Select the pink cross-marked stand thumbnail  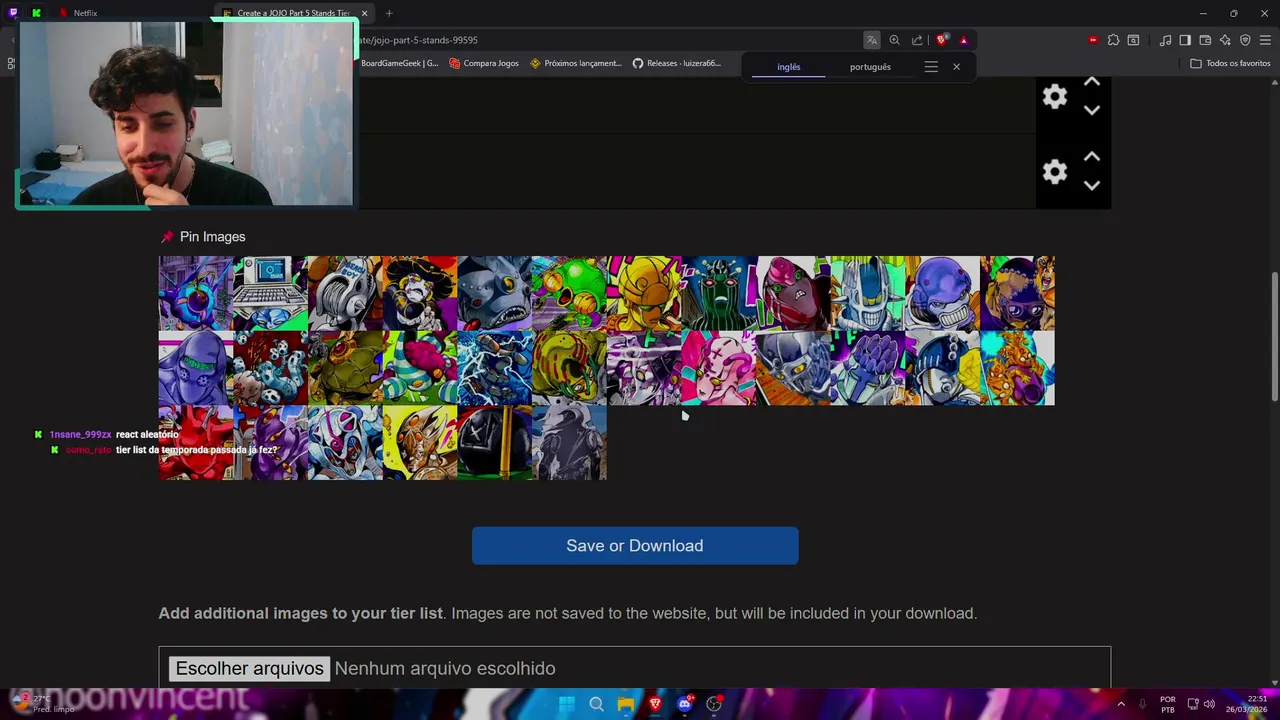click(719, 368)
